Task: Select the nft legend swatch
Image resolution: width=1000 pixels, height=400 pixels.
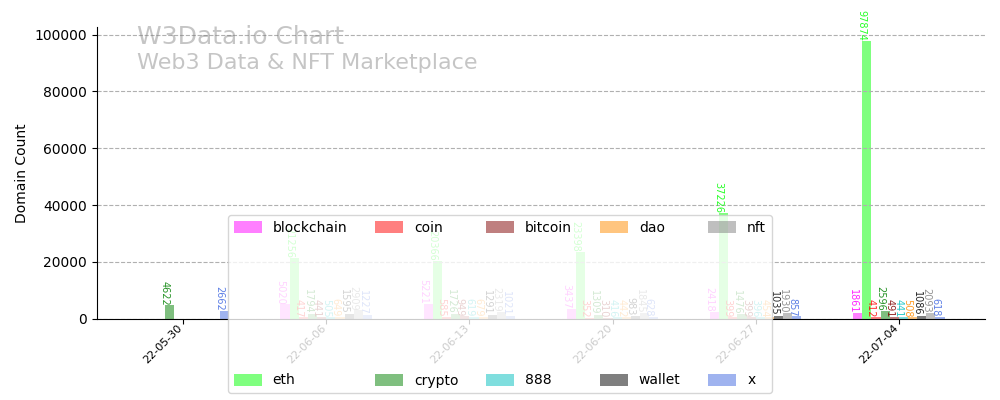Action: (x=721, y=228)
